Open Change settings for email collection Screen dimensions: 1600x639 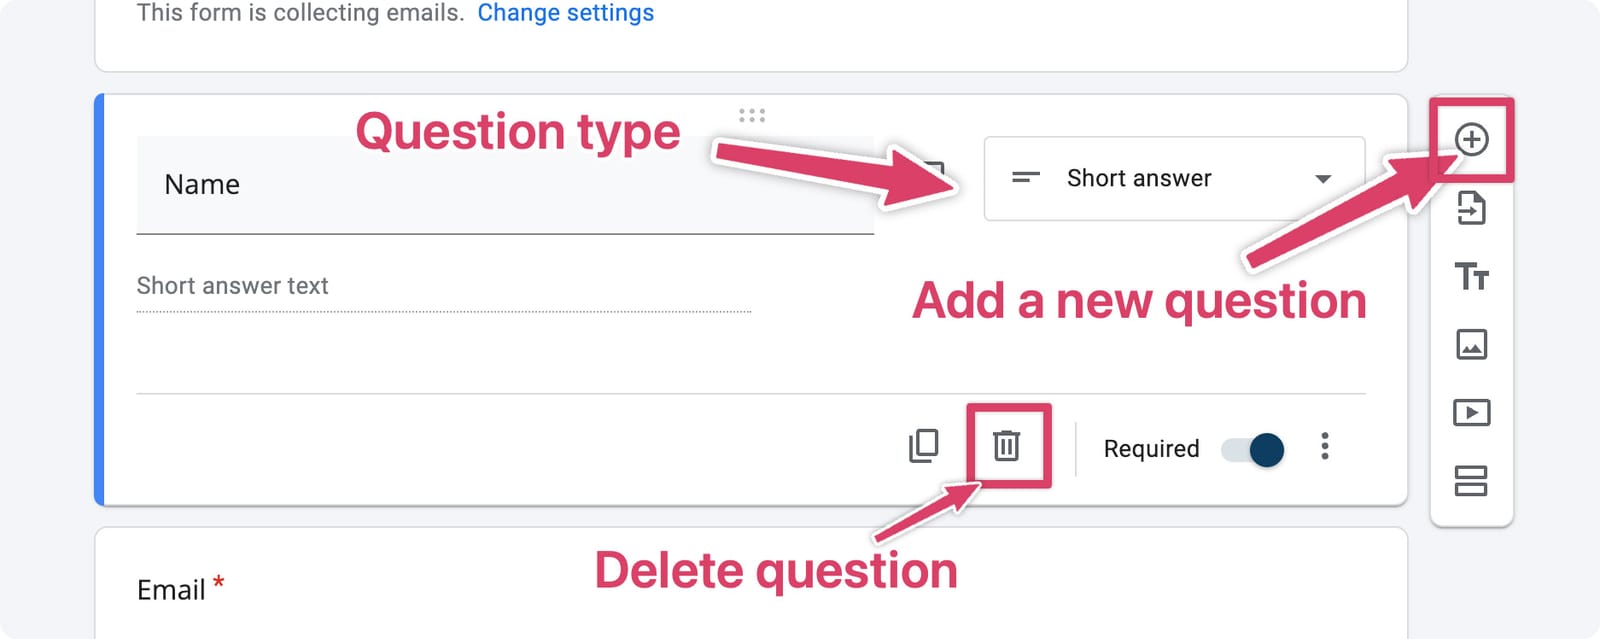[566, 13]
